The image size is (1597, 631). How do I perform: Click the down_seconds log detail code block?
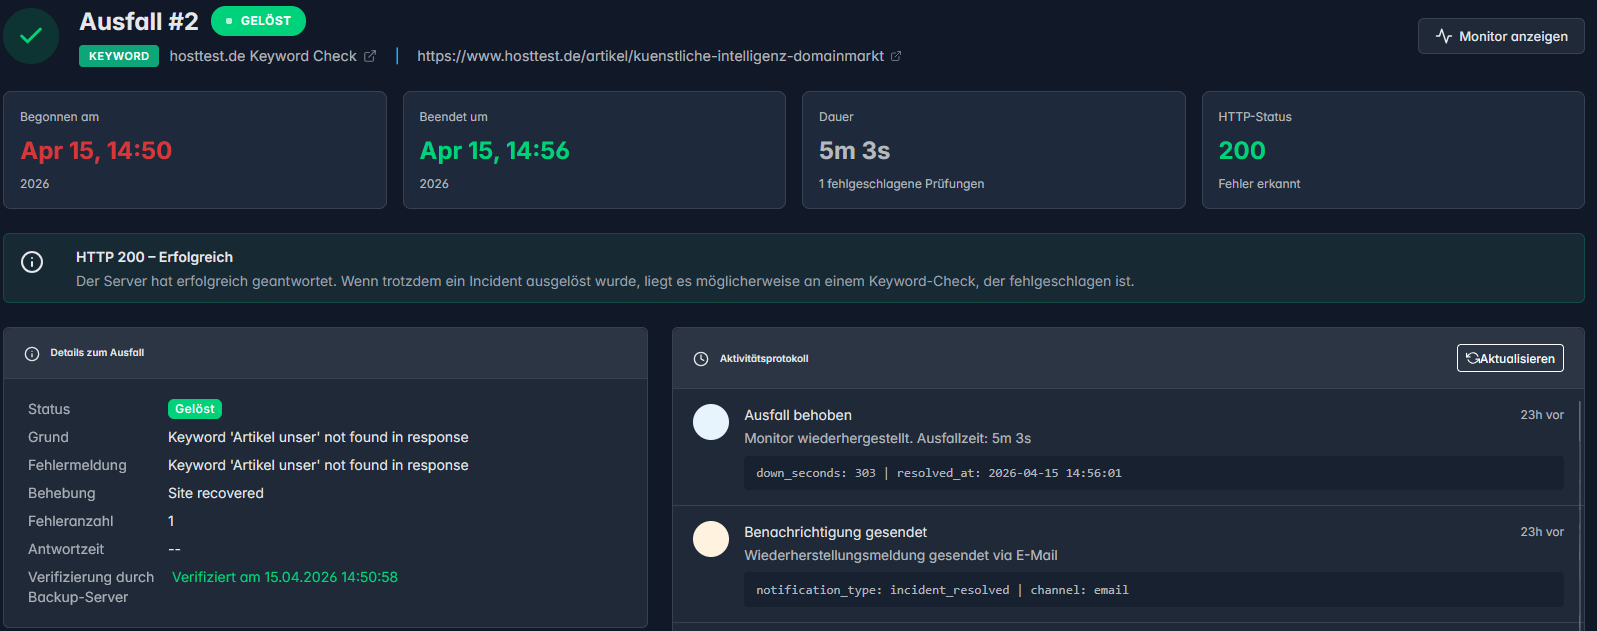tap(1153, 473)
